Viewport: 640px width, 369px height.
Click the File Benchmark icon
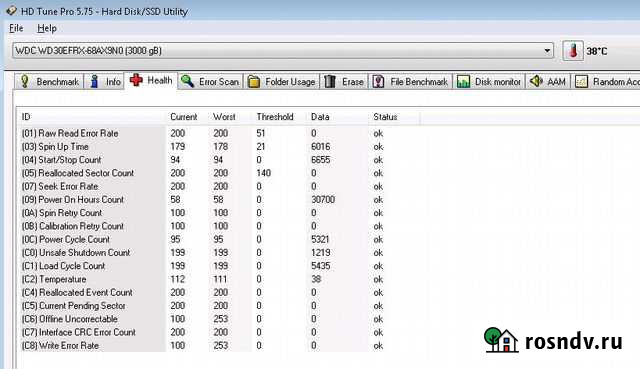point(378,82)
